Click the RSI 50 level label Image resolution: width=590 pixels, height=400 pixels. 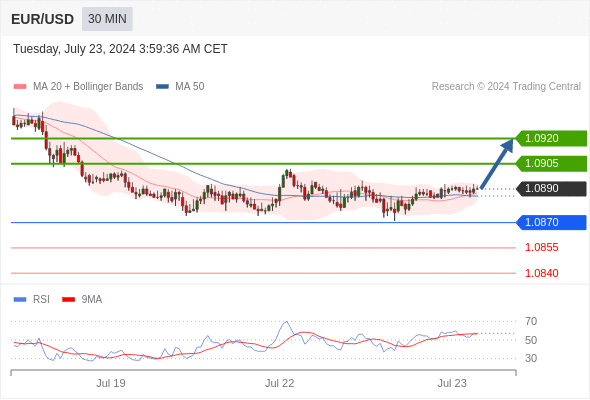pyautogui.click(x=531, y=340)
